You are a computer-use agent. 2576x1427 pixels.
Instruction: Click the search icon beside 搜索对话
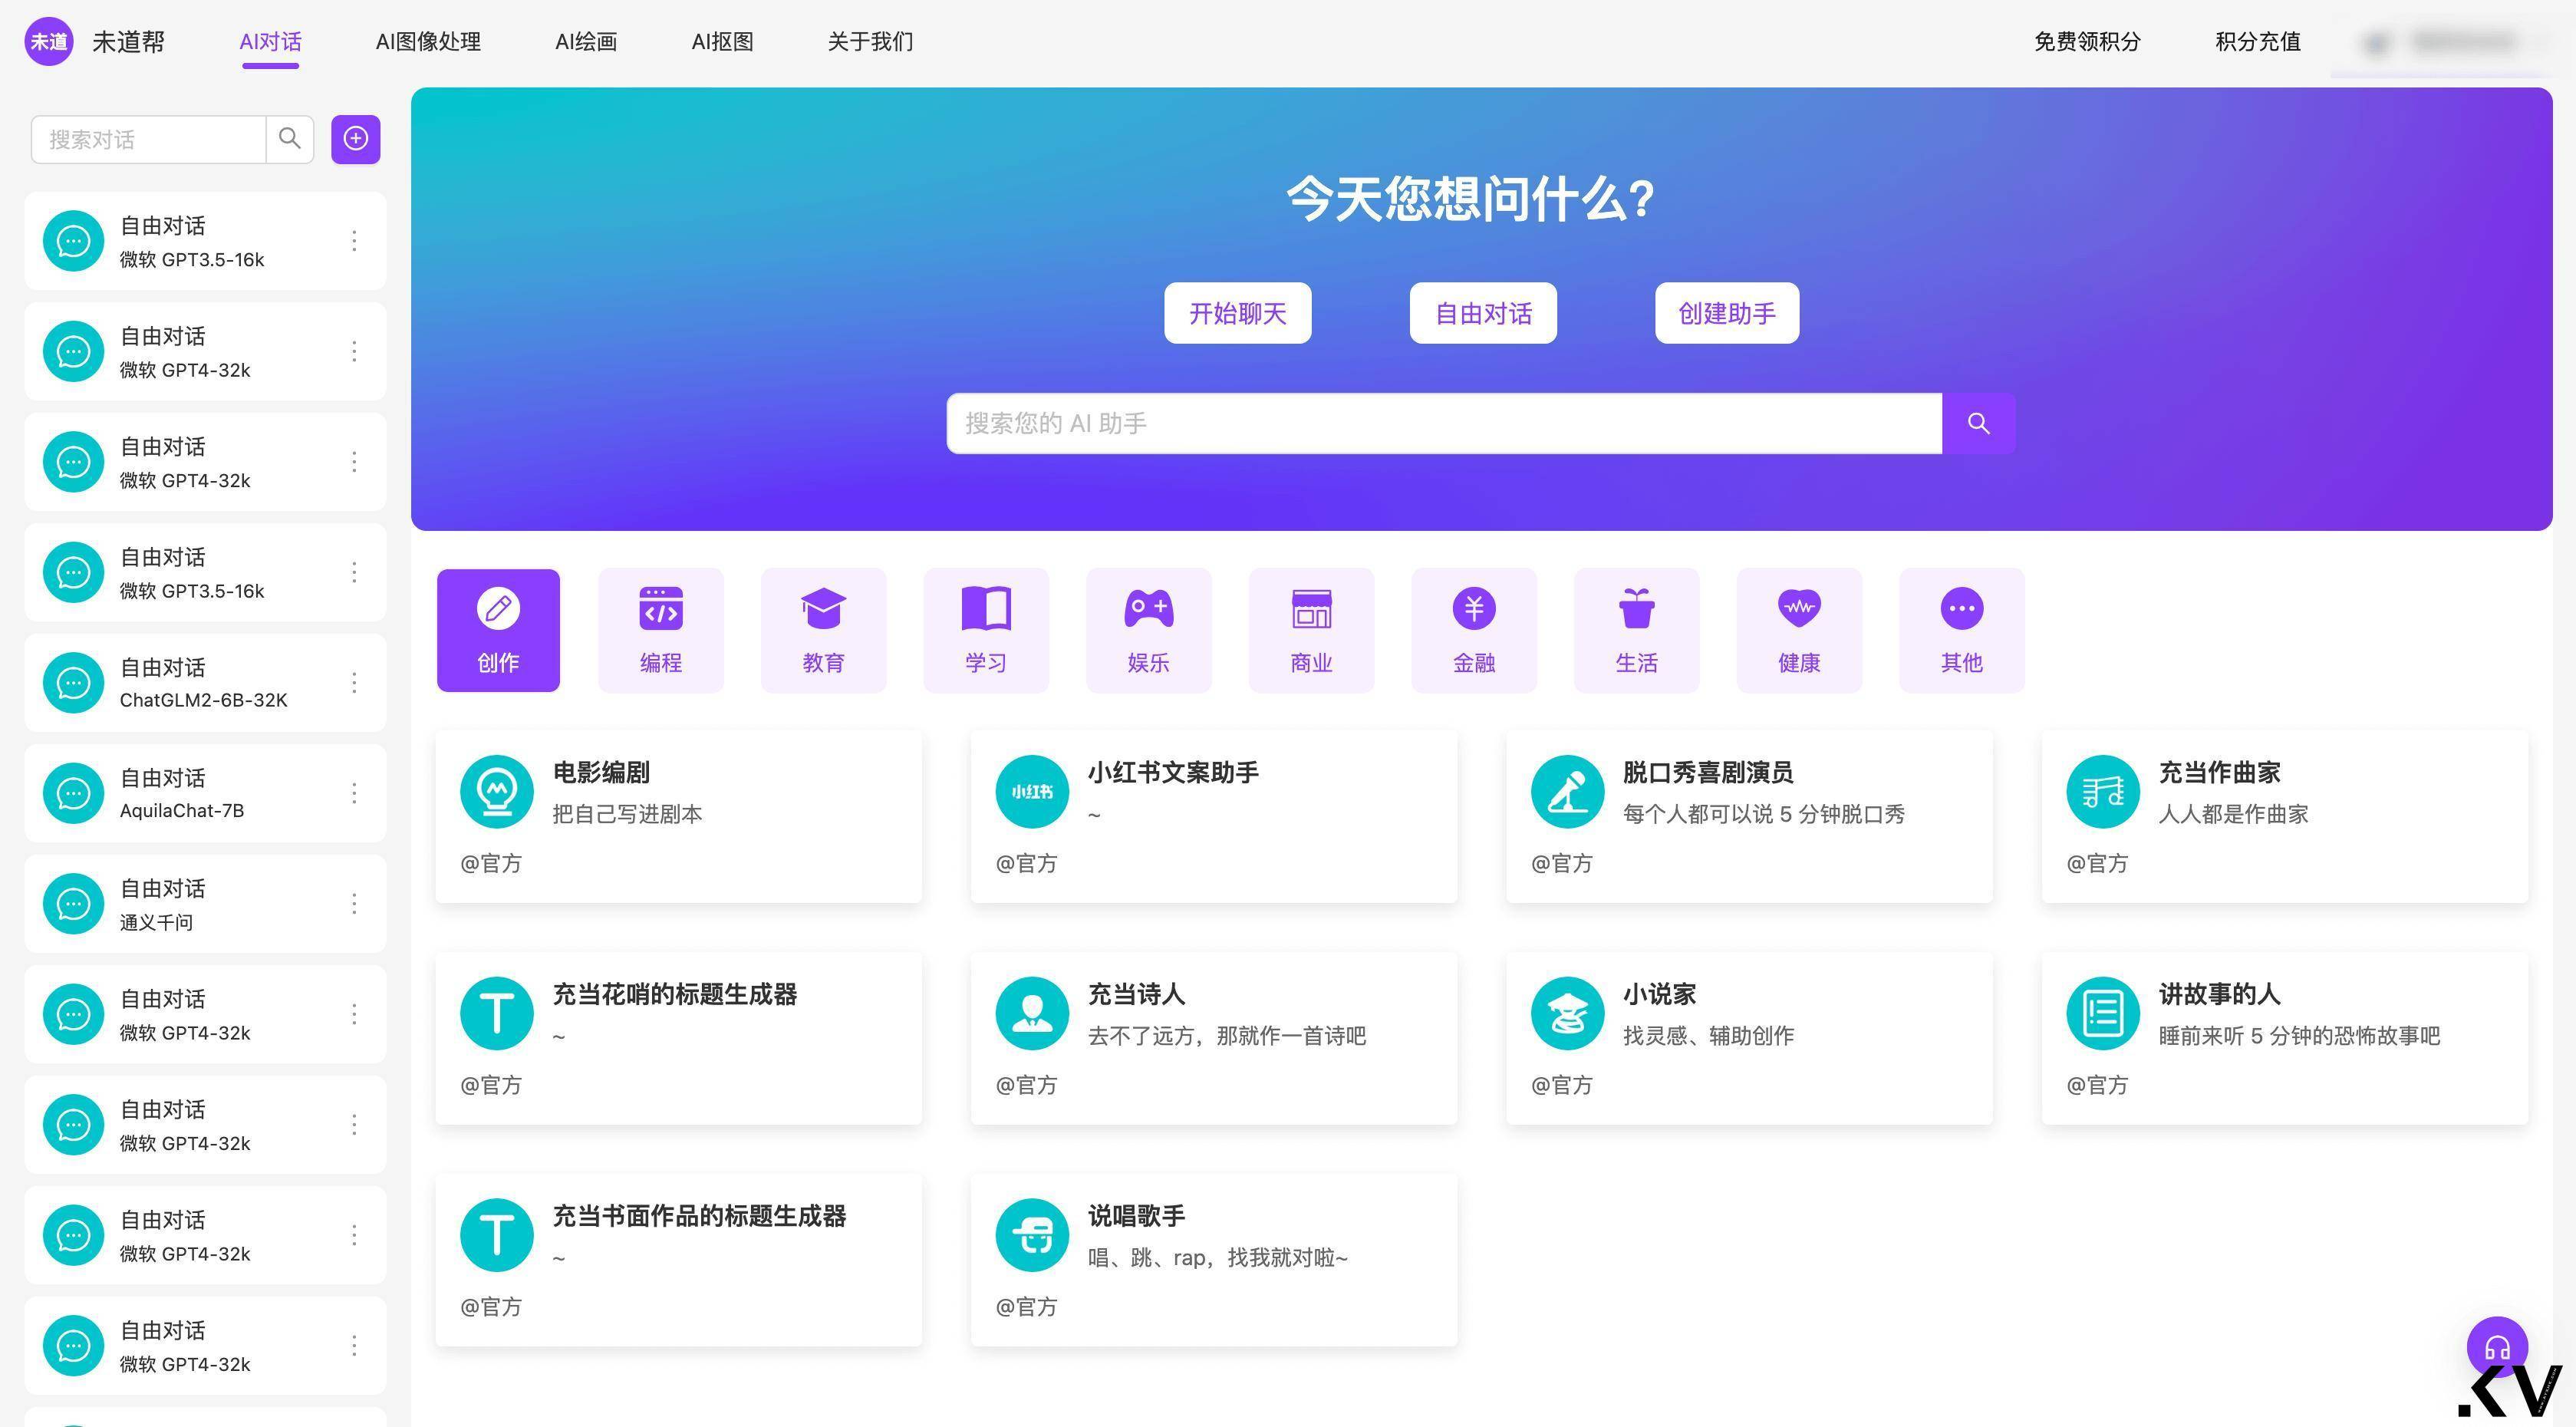pyautogui.click(x=290, y=139)
